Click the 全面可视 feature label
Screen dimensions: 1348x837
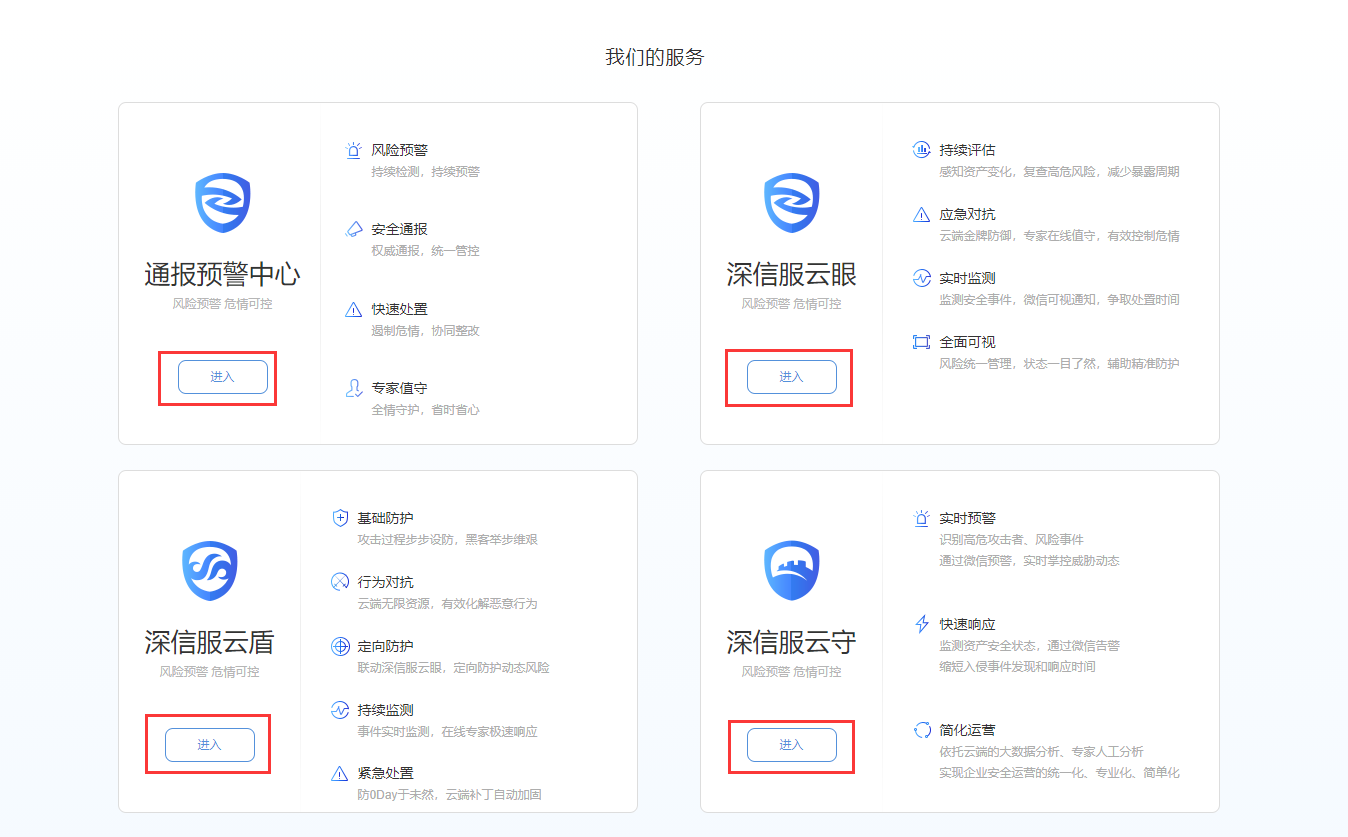967,342
